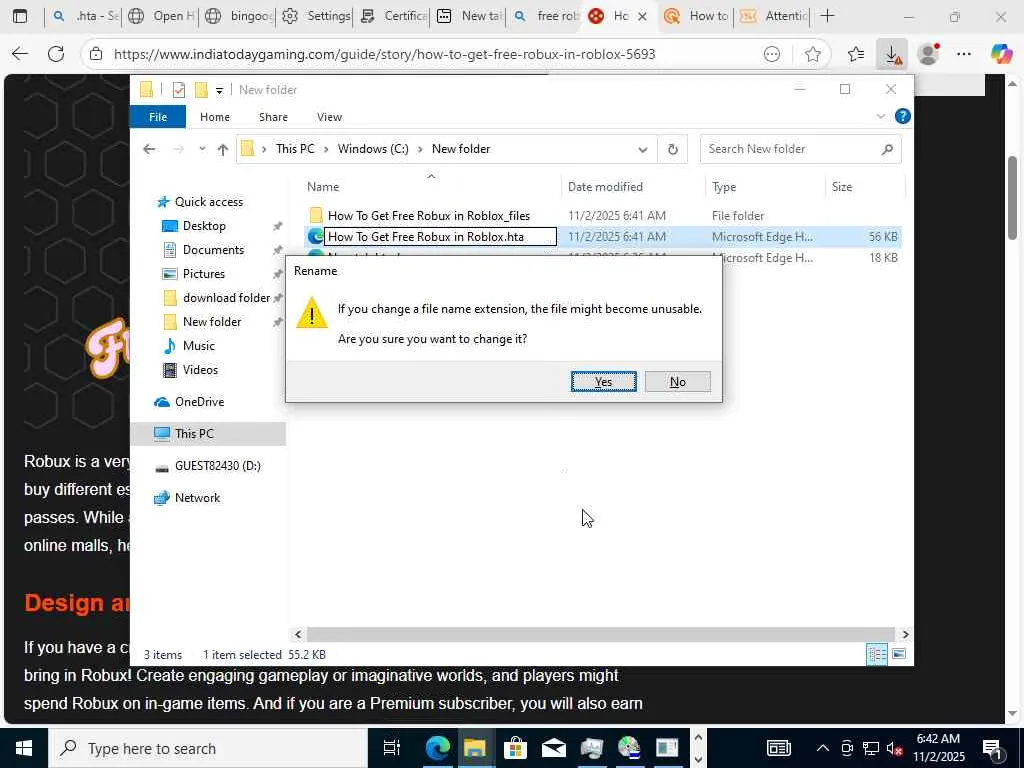Go up one folder level

(x=223, y=150)
